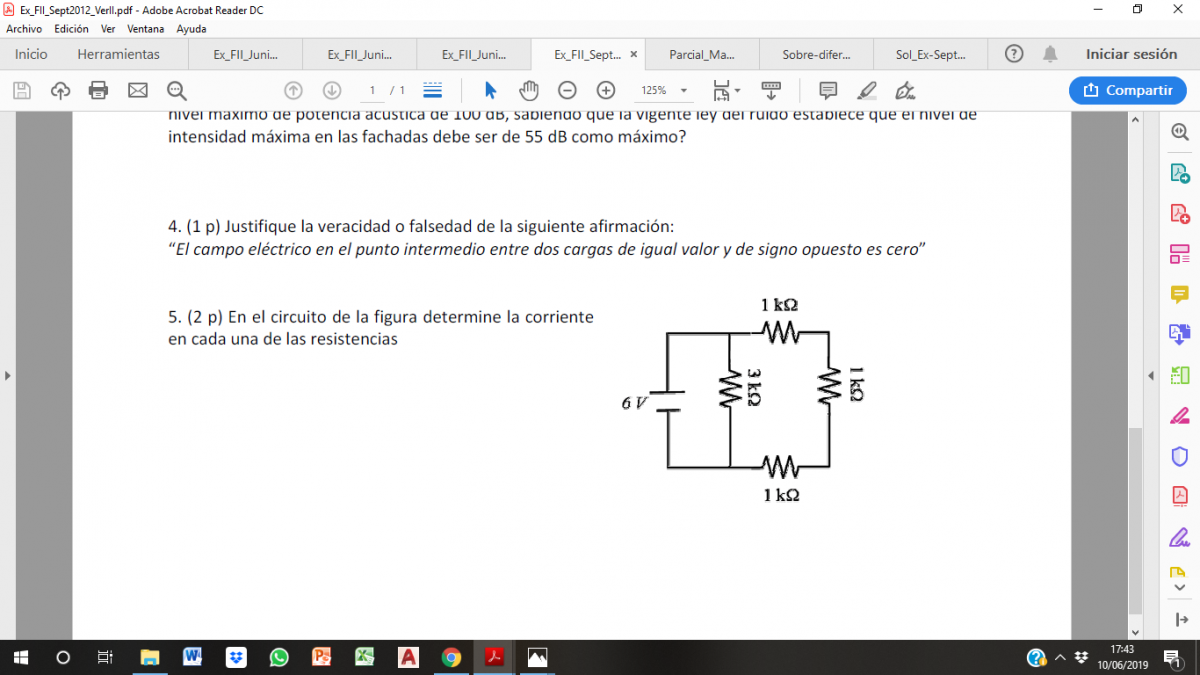Add a sticky note comment

coord(828,91)
